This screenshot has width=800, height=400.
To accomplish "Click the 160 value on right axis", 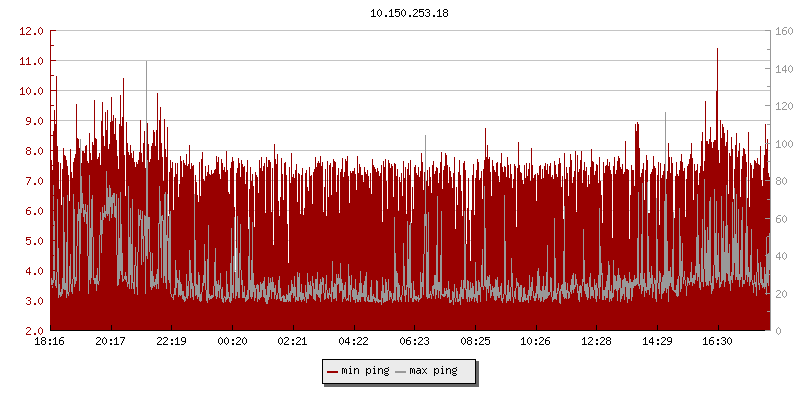I will pos(784,31).
